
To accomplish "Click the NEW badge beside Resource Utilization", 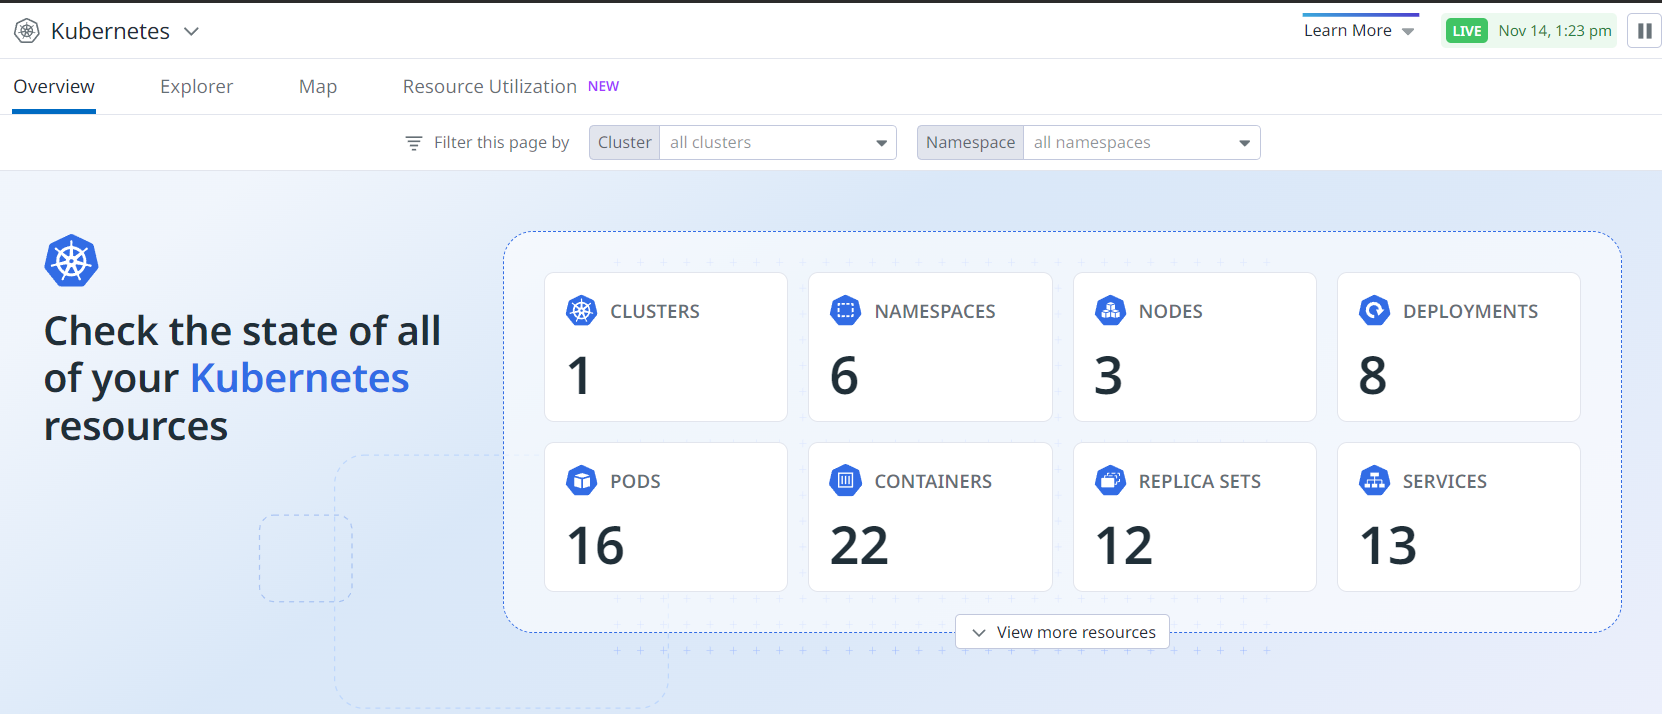I will [603, 86].
